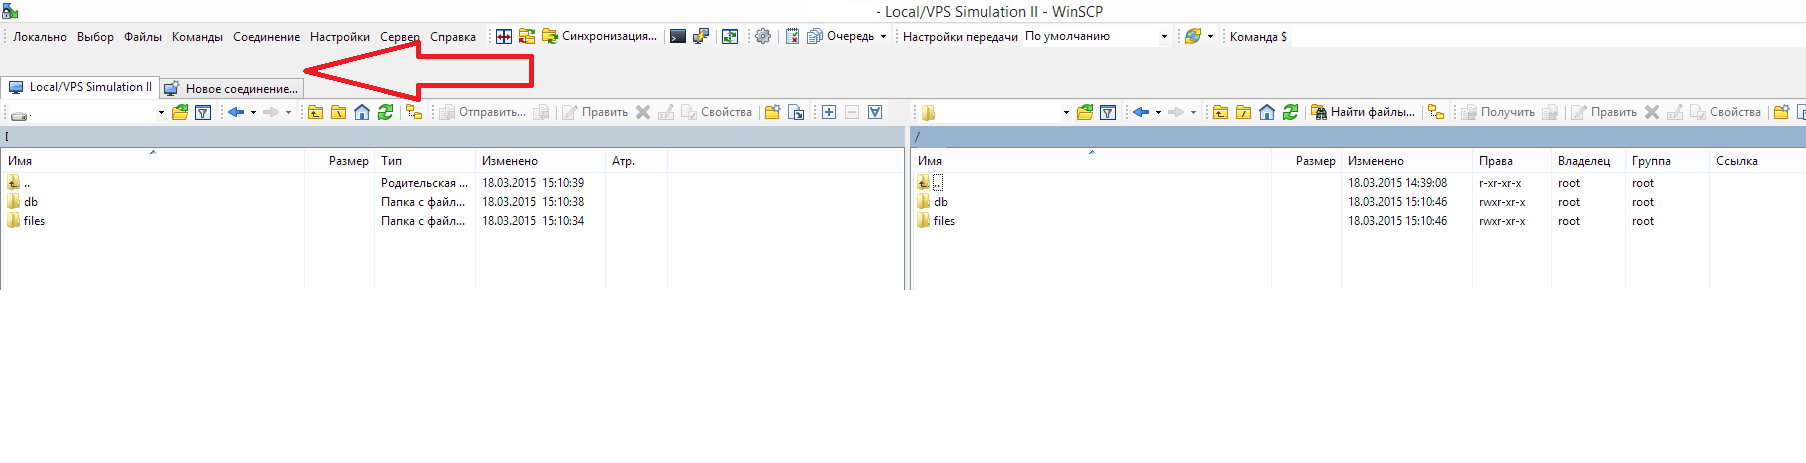Click the local panel back arrow
Screen dimensions: 1806x463
click(x=236, y=112)
